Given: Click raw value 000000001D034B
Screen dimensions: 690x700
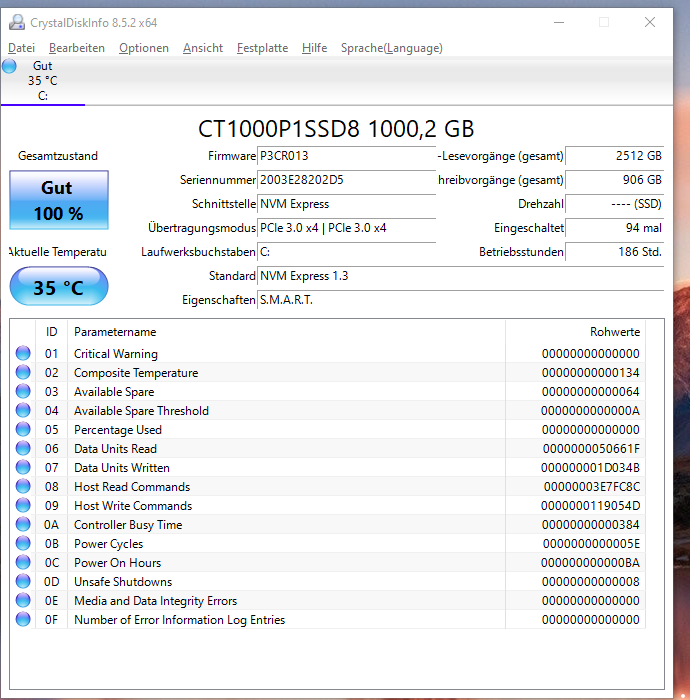Looking at the screenshot, I should pyautogui.click(x=590, y=468).
